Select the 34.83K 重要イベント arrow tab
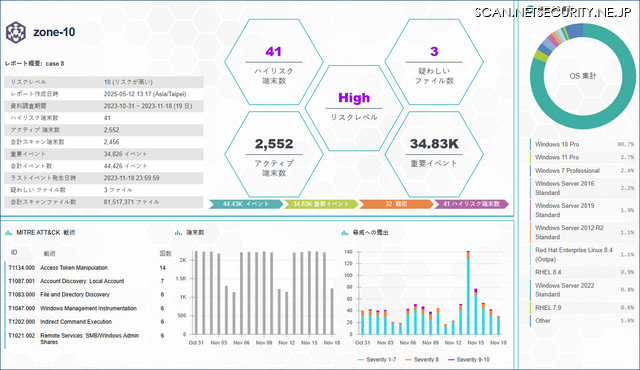The image size is (640, 370). (x=321, y=204)
